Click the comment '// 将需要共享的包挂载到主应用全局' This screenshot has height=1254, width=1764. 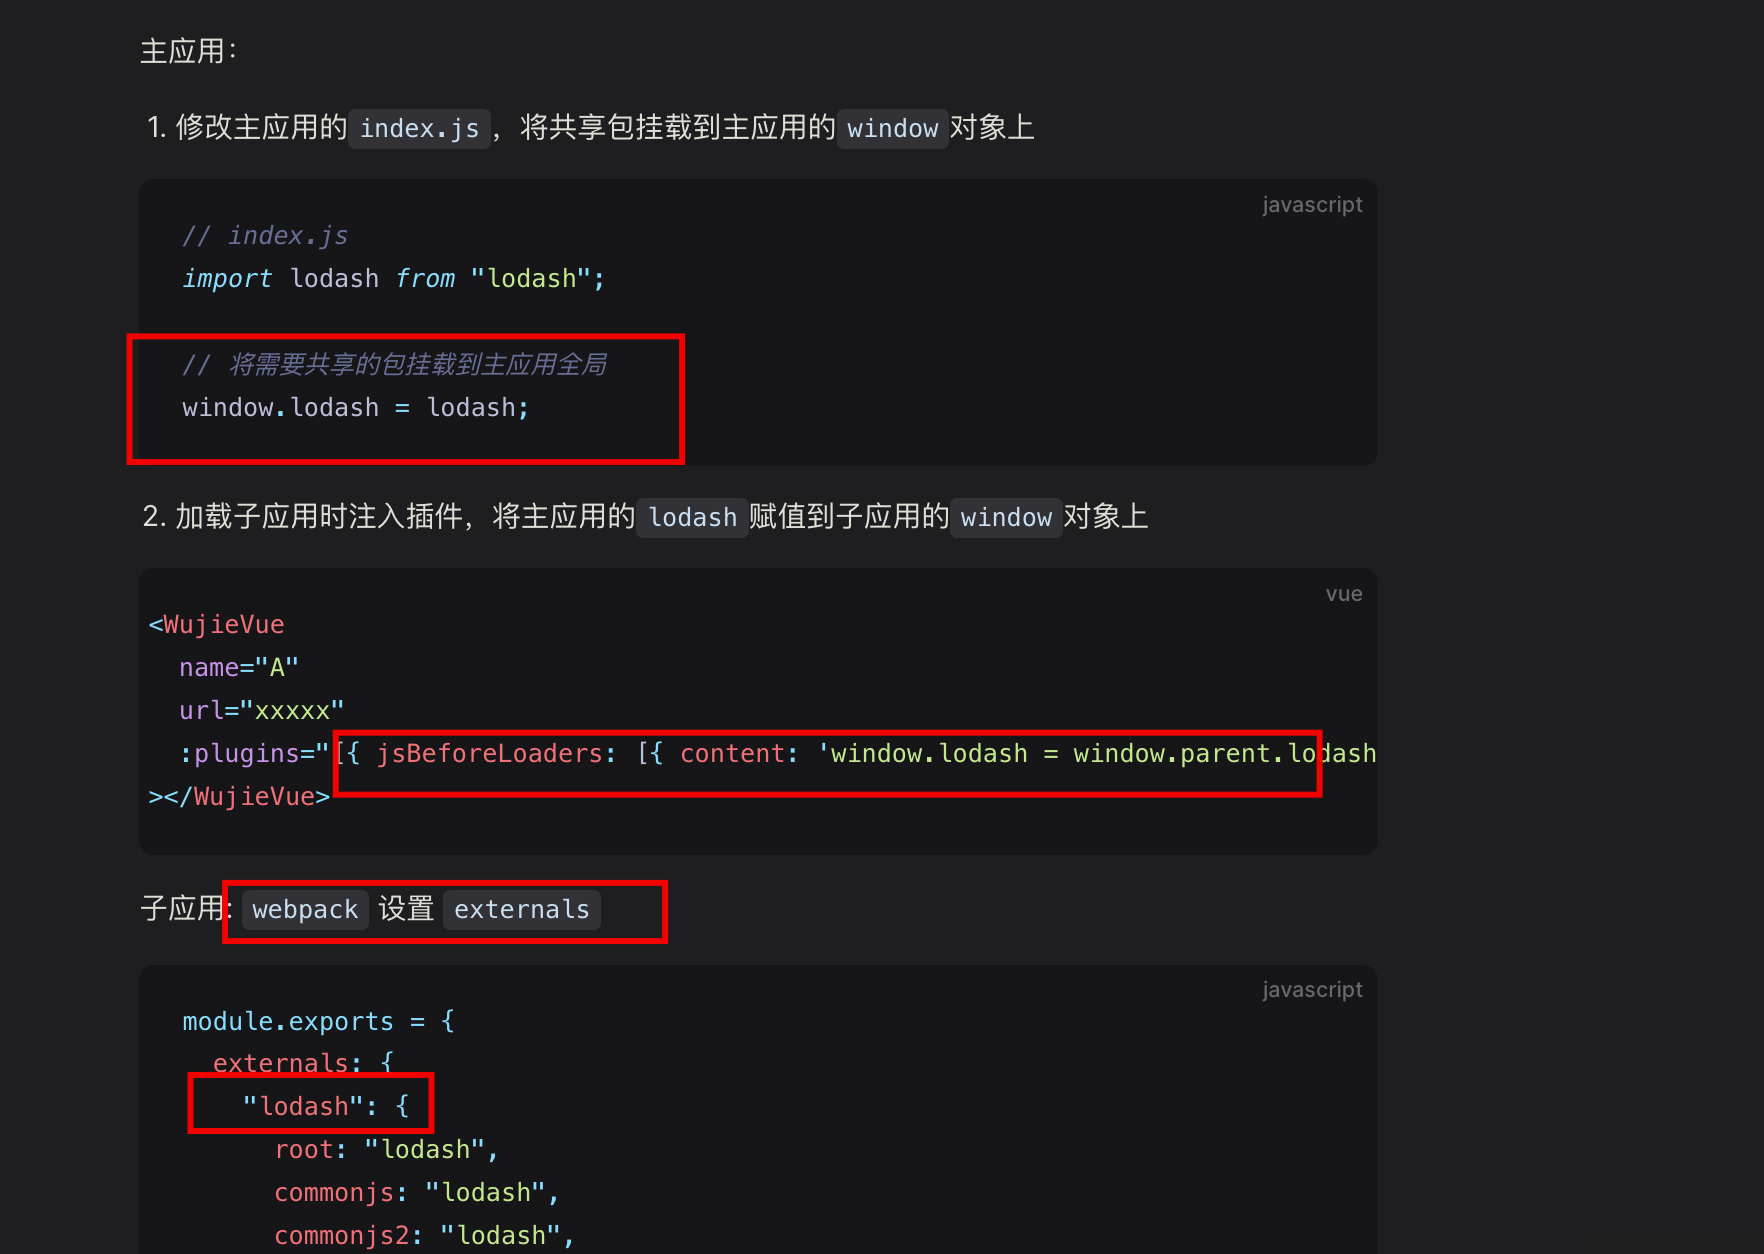coord(394,365)
